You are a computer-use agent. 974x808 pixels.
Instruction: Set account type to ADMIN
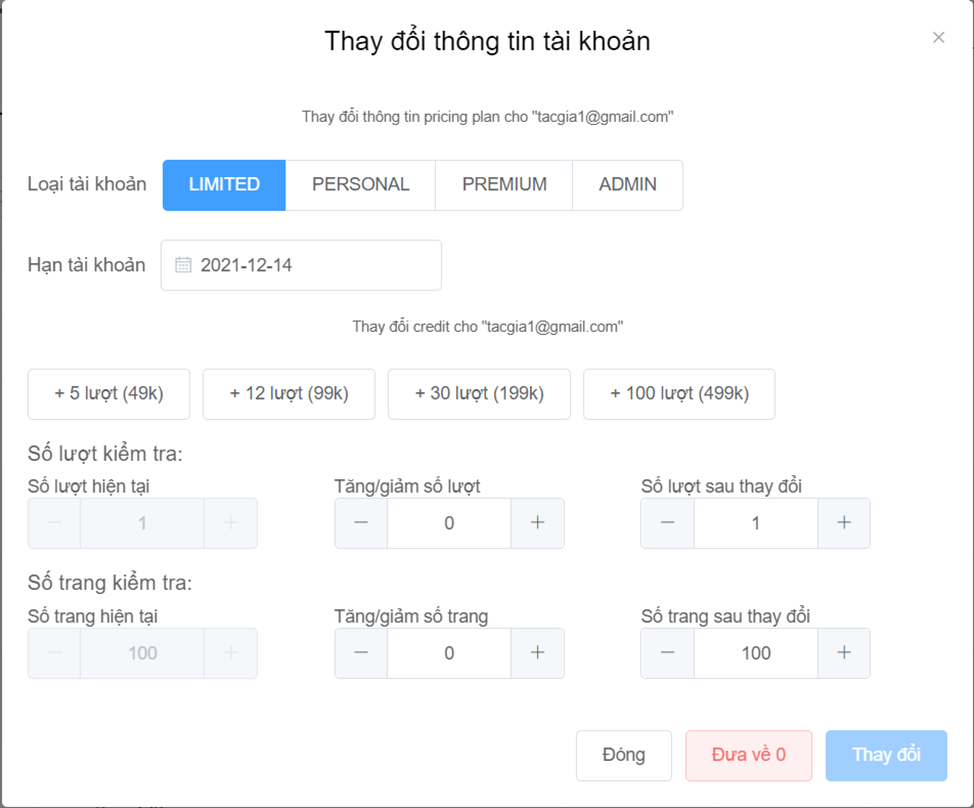(627, 185)
